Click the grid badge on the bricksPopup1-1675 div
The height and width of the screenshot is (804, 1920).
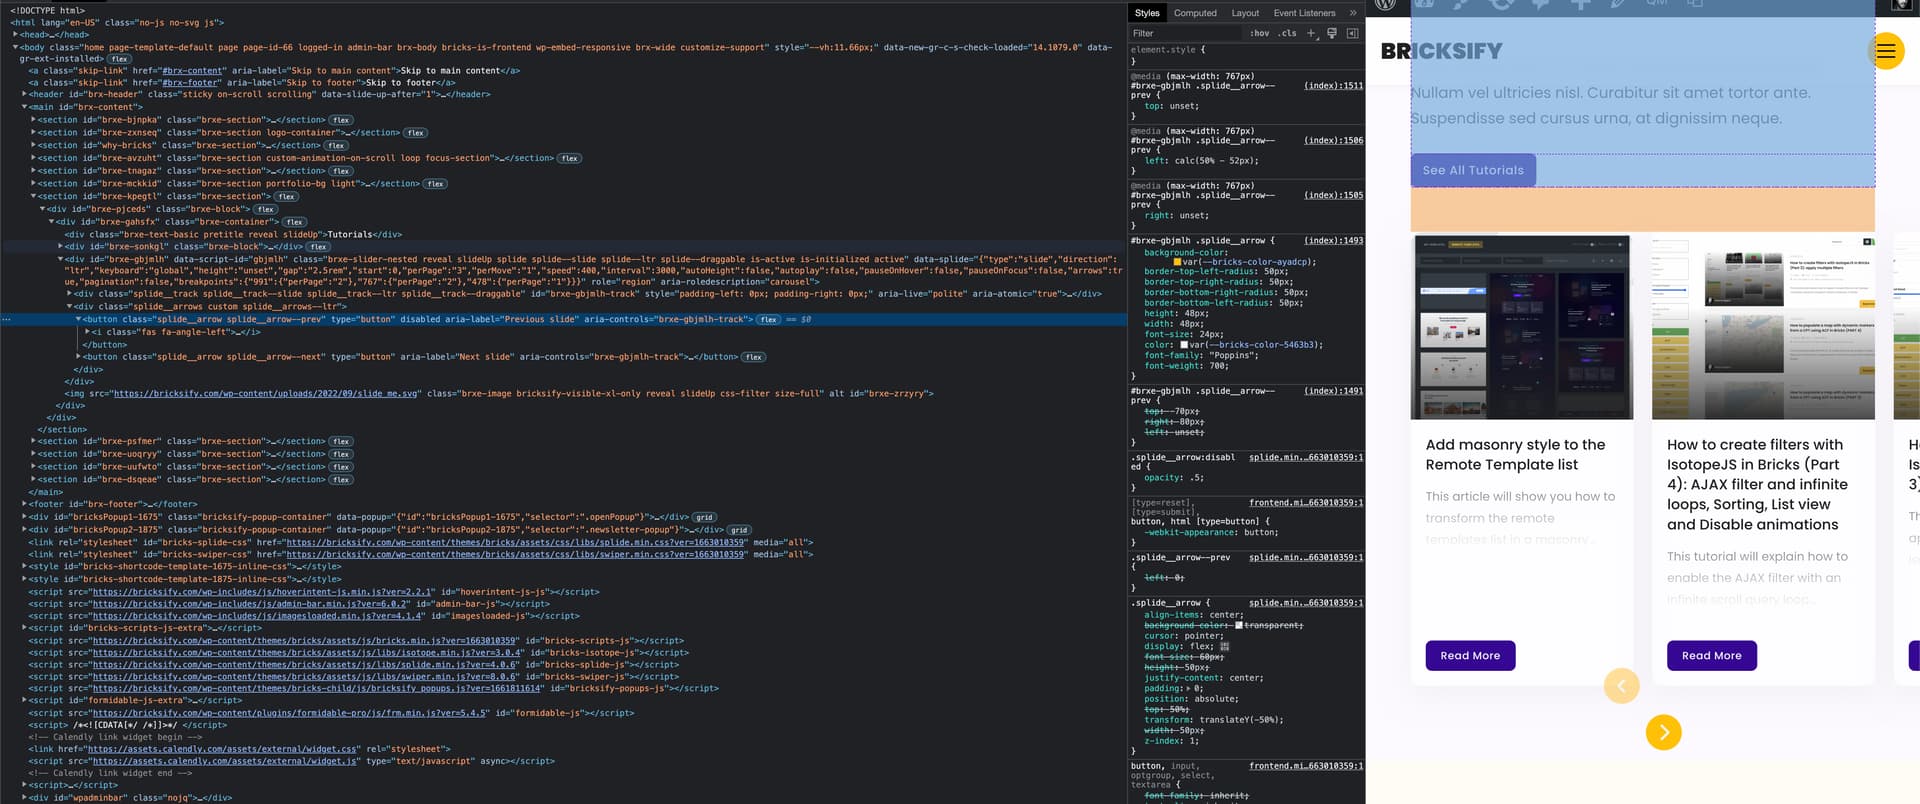click(705, 518)
